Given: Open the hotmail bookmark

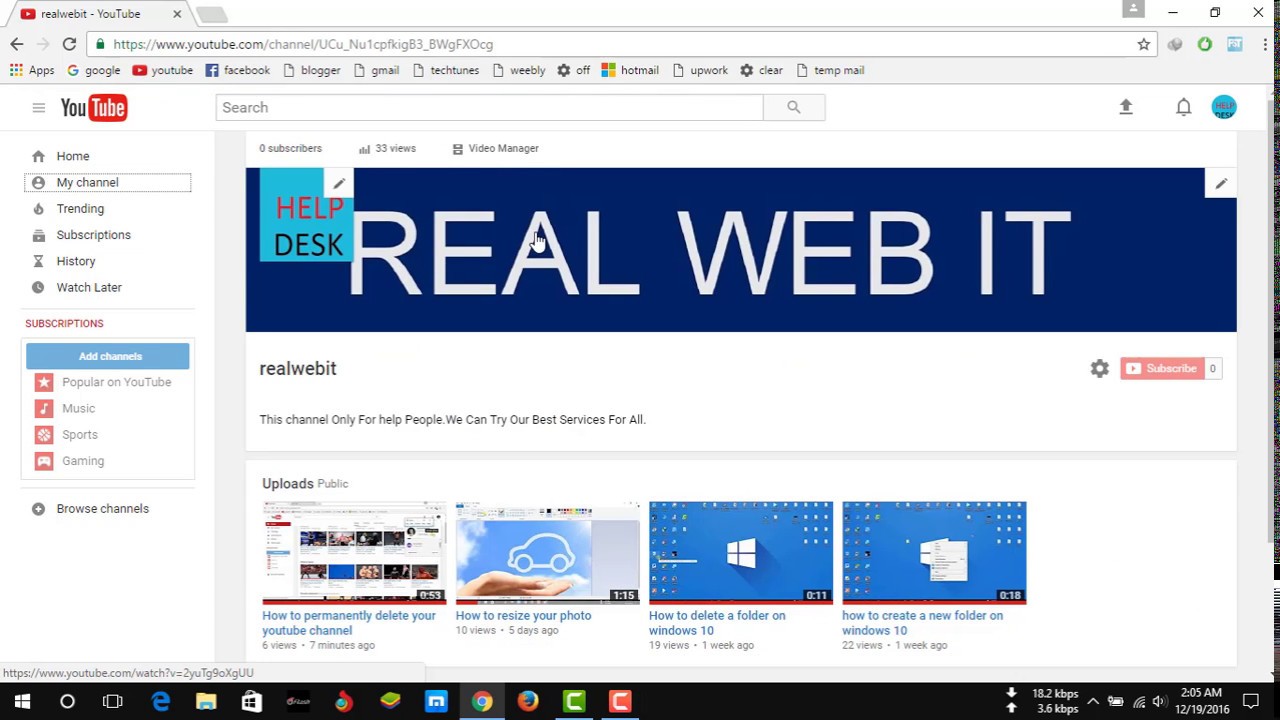Looking at the screenshot, I should click(629, 70).
